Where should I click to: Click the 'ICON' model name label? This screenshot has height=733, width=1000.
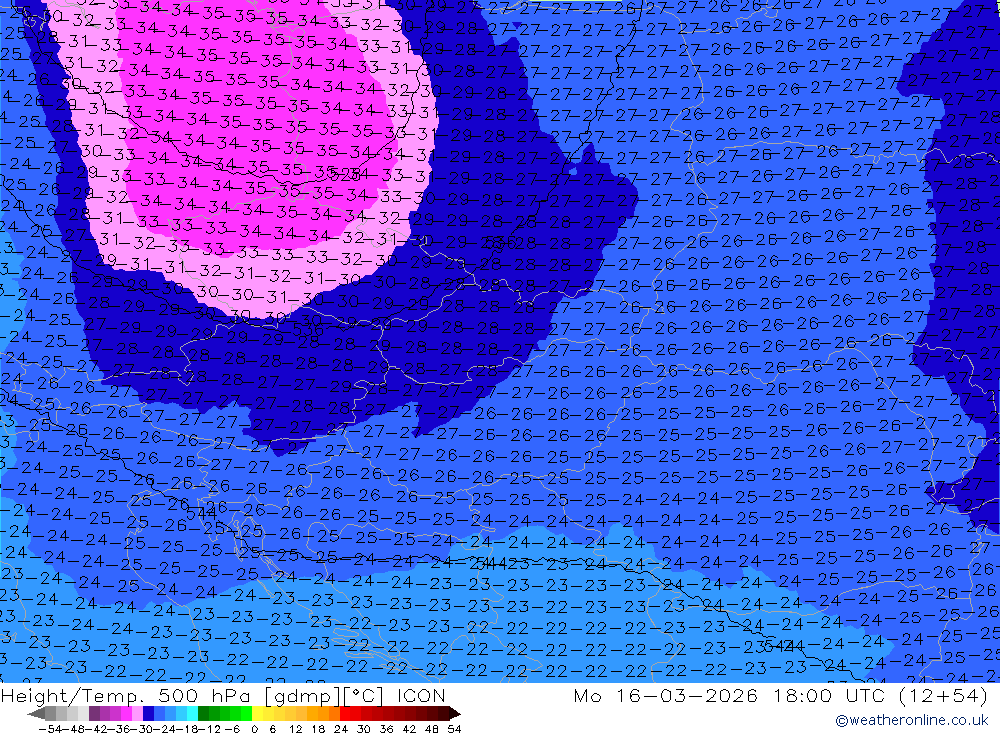[x=421, y=695]
